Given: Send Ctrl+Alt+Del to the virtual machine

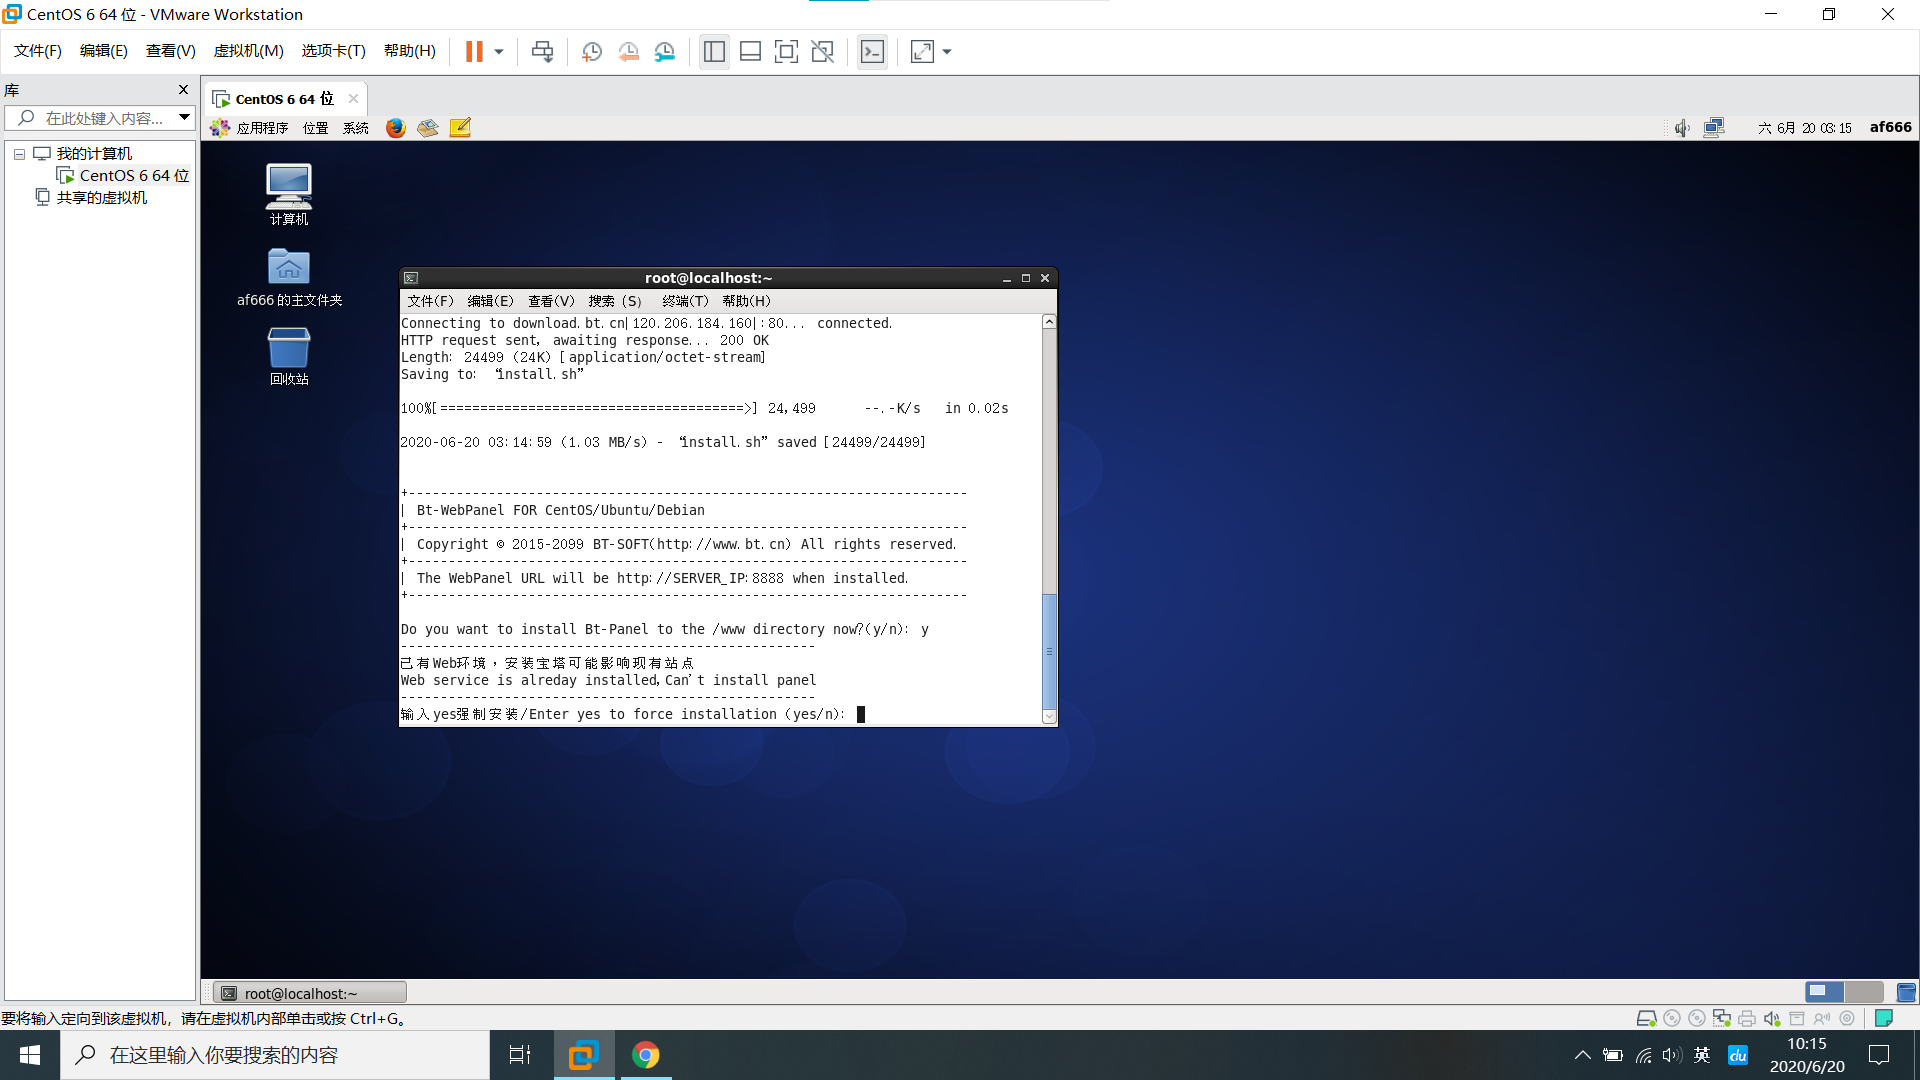Looking at the screenshot, I should tap(542, 51).
